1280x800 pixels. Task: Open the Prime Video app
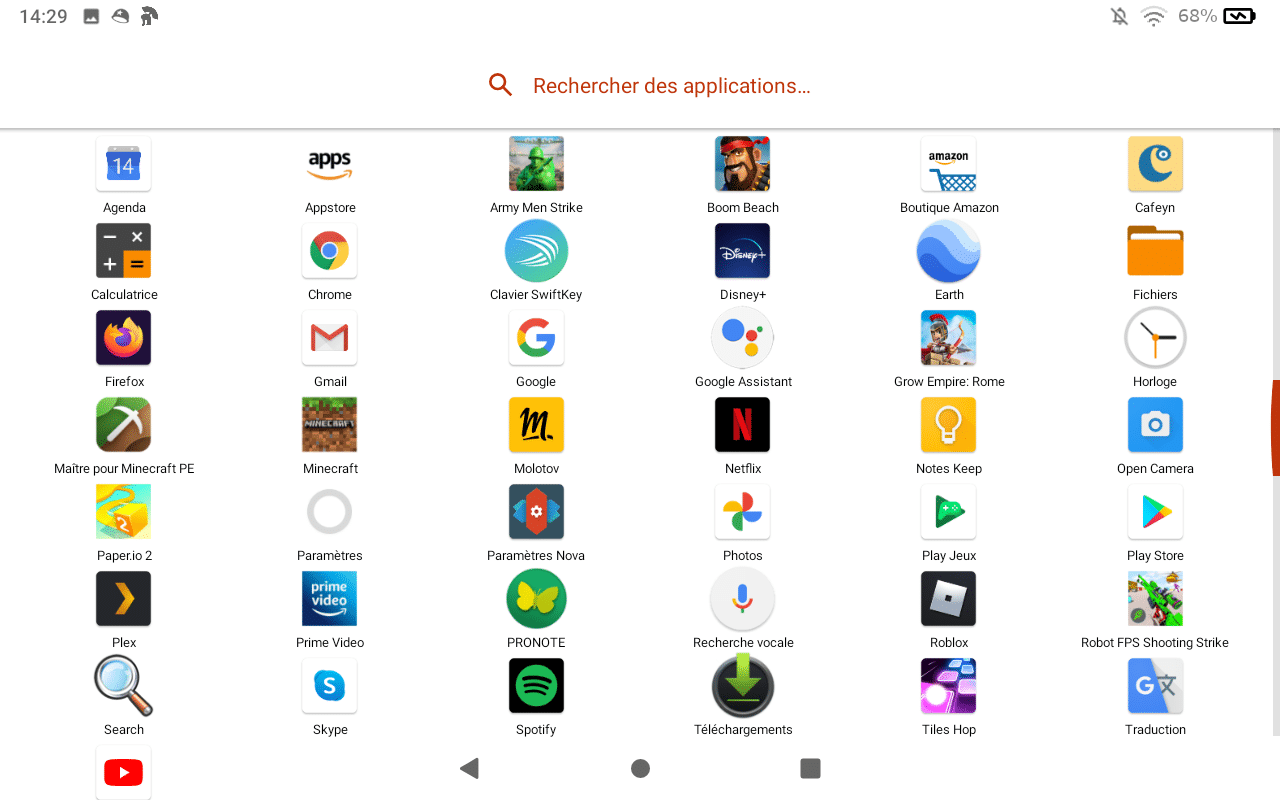(x=330, y=599)
